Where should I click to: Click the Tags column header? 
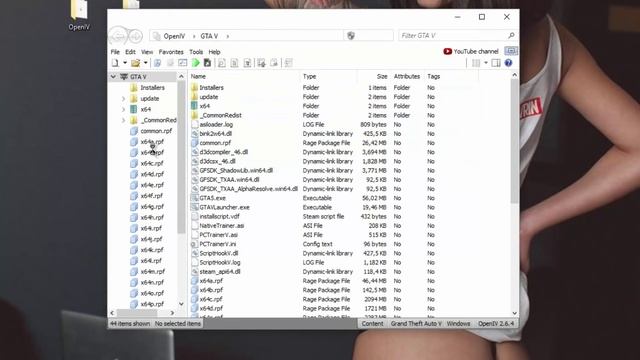point(433,76)
